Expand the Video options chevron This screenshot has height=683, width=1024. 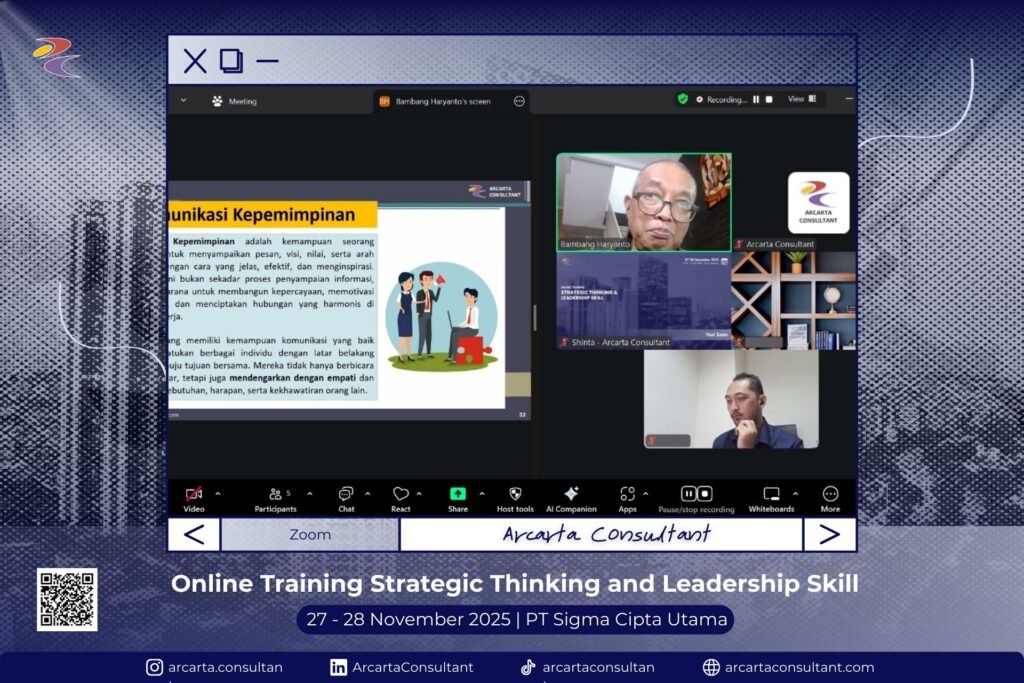click(218, 493)
